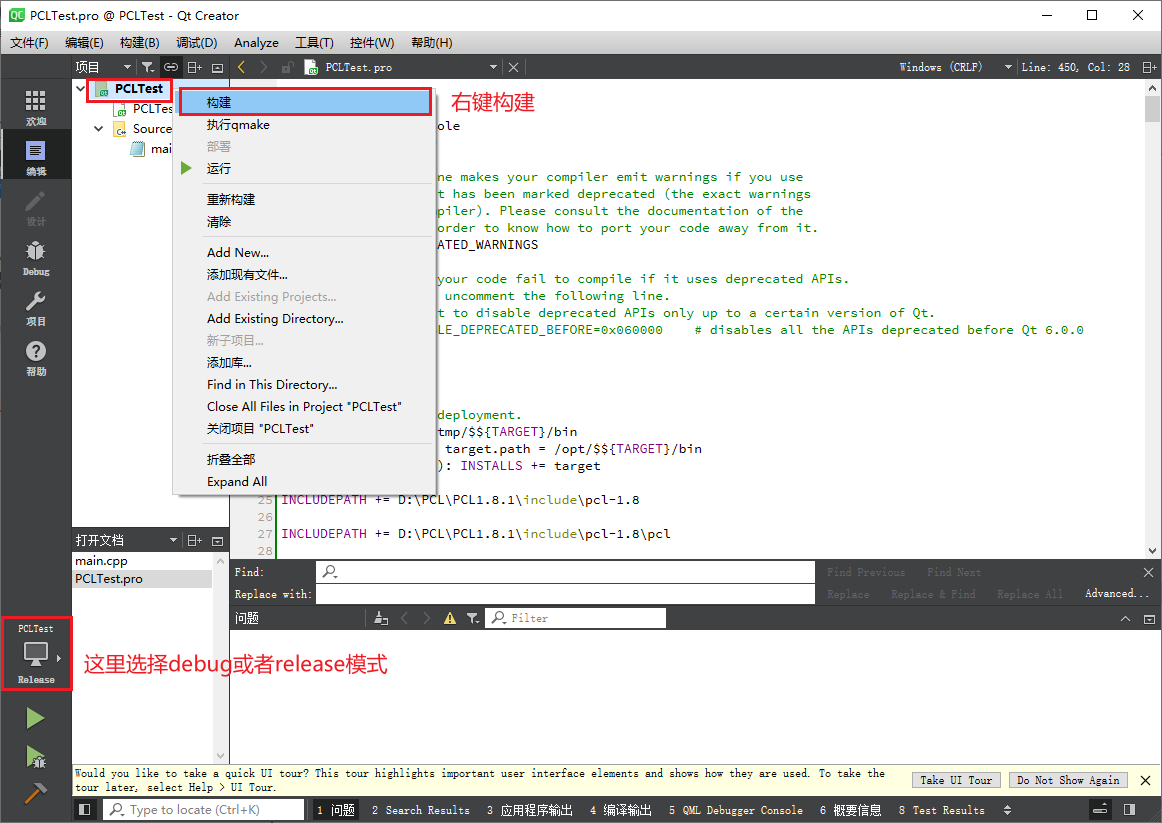This screenshot has width=1162, height=823.
Task: Switch to the 欢迎 (Welcome) mode
Action: tap(35, 103)
